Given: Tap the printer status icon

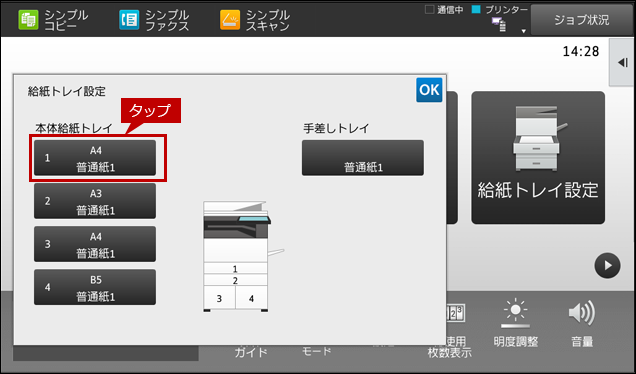Looking at the screenshot, I should 499,24.
